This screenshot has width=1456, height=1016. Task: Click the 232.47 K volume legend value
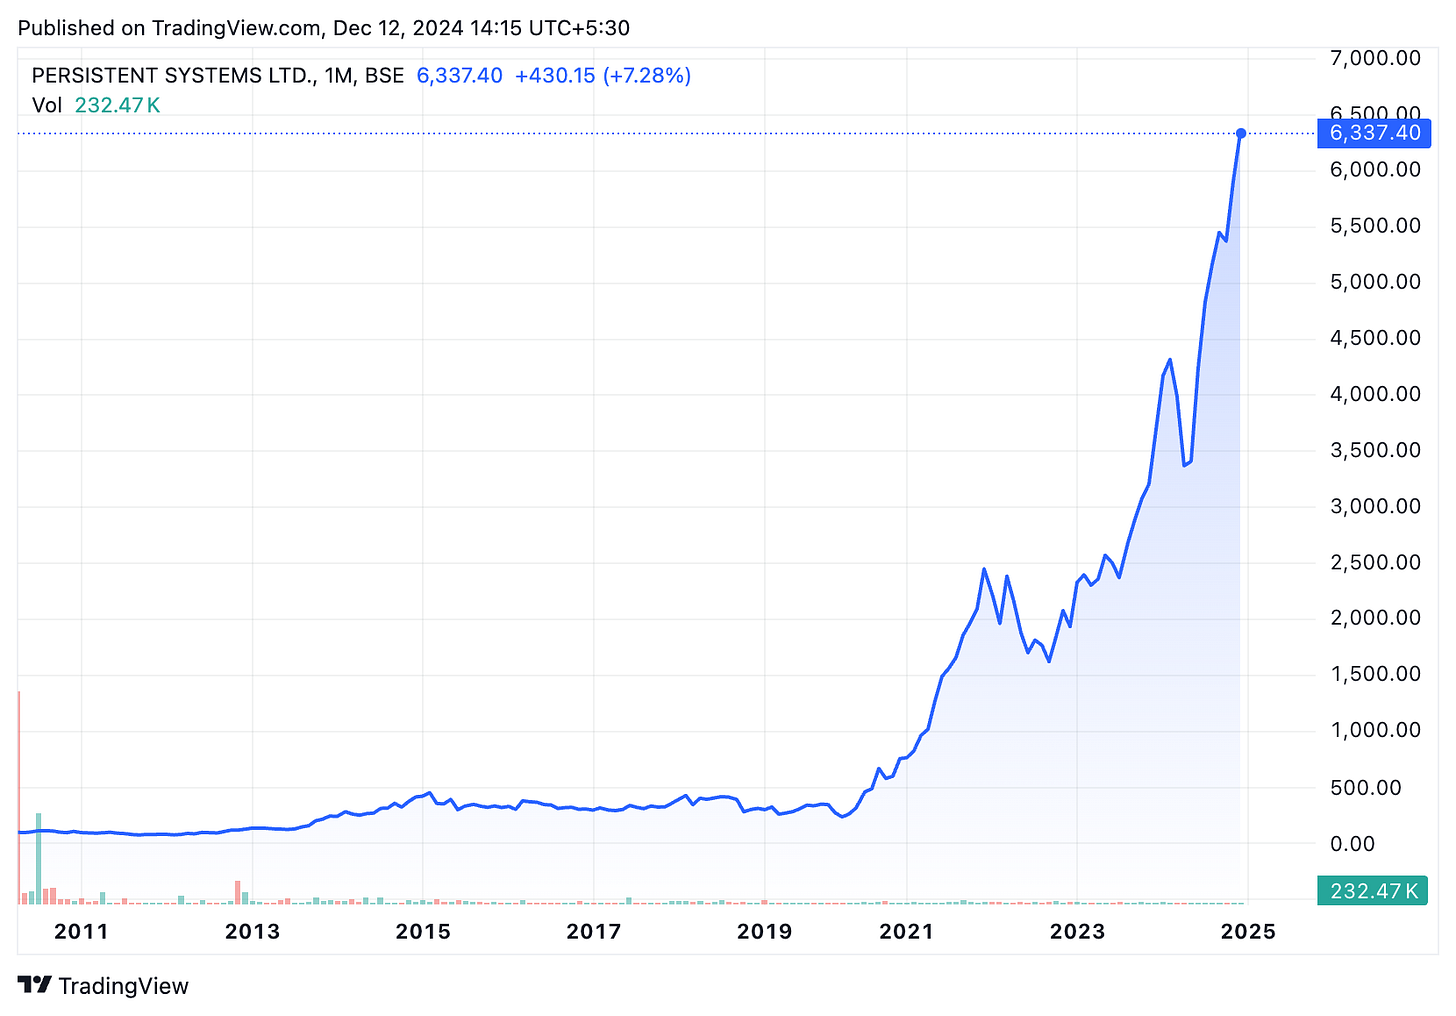(x=118, y=105)
